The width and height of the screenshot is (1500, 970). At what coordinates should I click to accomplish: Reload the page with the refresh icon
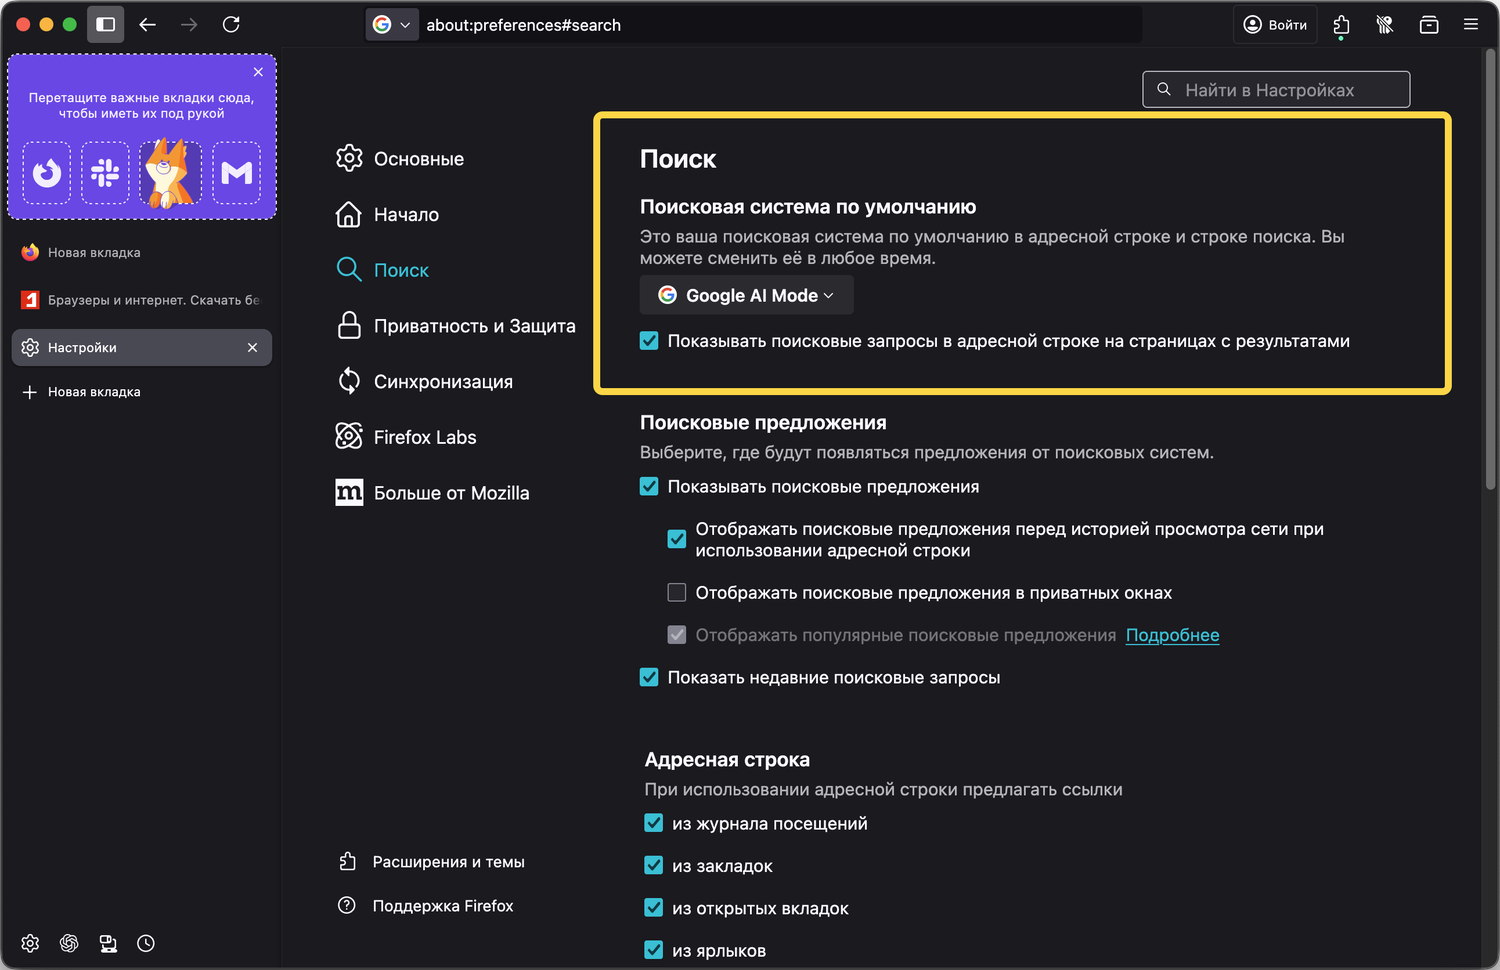click(x=231, y=24)
